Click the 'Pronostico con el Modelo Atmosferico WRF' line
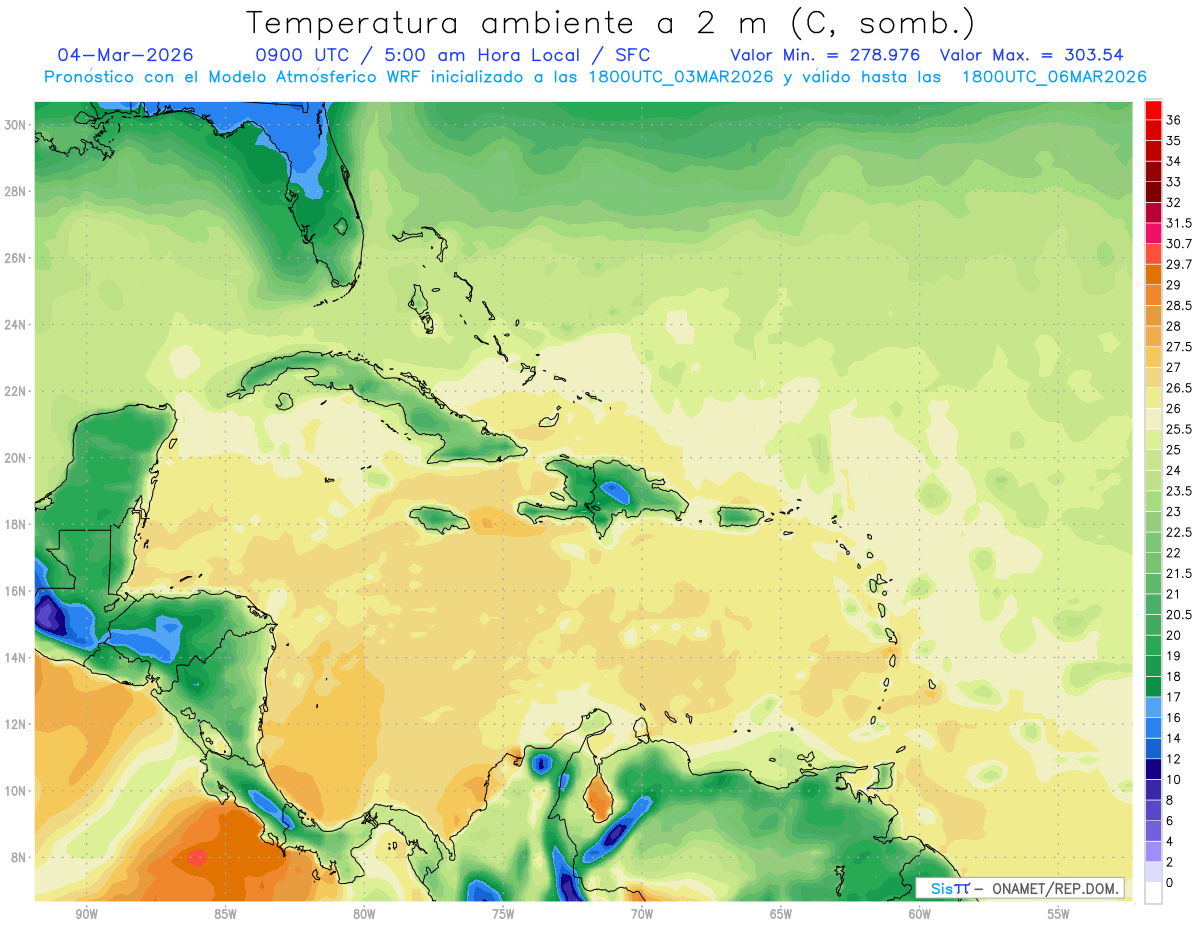The height and width of the screenshot is (927, 1200). (234, 77)
